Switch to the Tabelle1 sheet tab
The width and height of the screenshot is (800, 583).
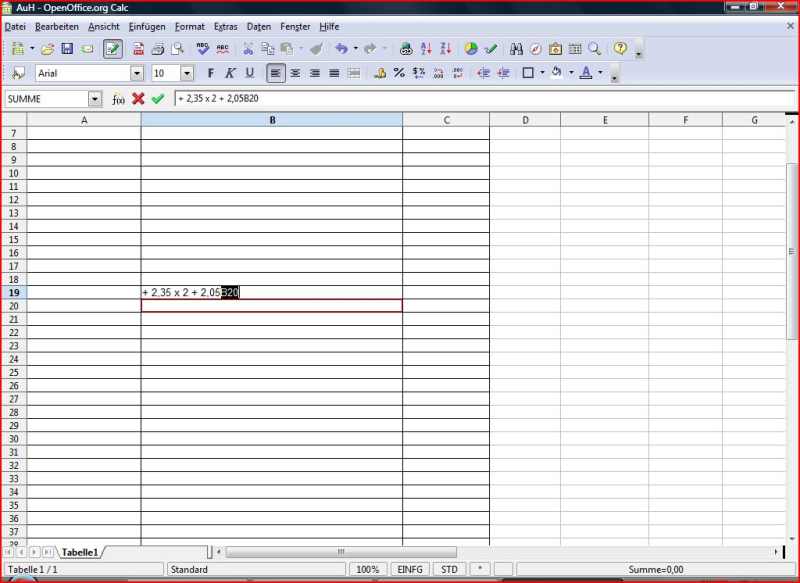point(80,552)
